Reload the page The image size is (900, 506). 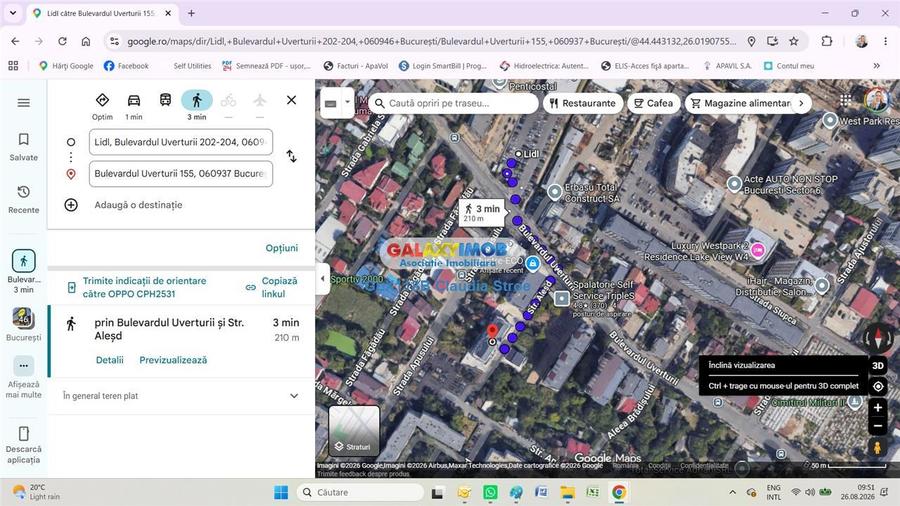pos(62,41)
